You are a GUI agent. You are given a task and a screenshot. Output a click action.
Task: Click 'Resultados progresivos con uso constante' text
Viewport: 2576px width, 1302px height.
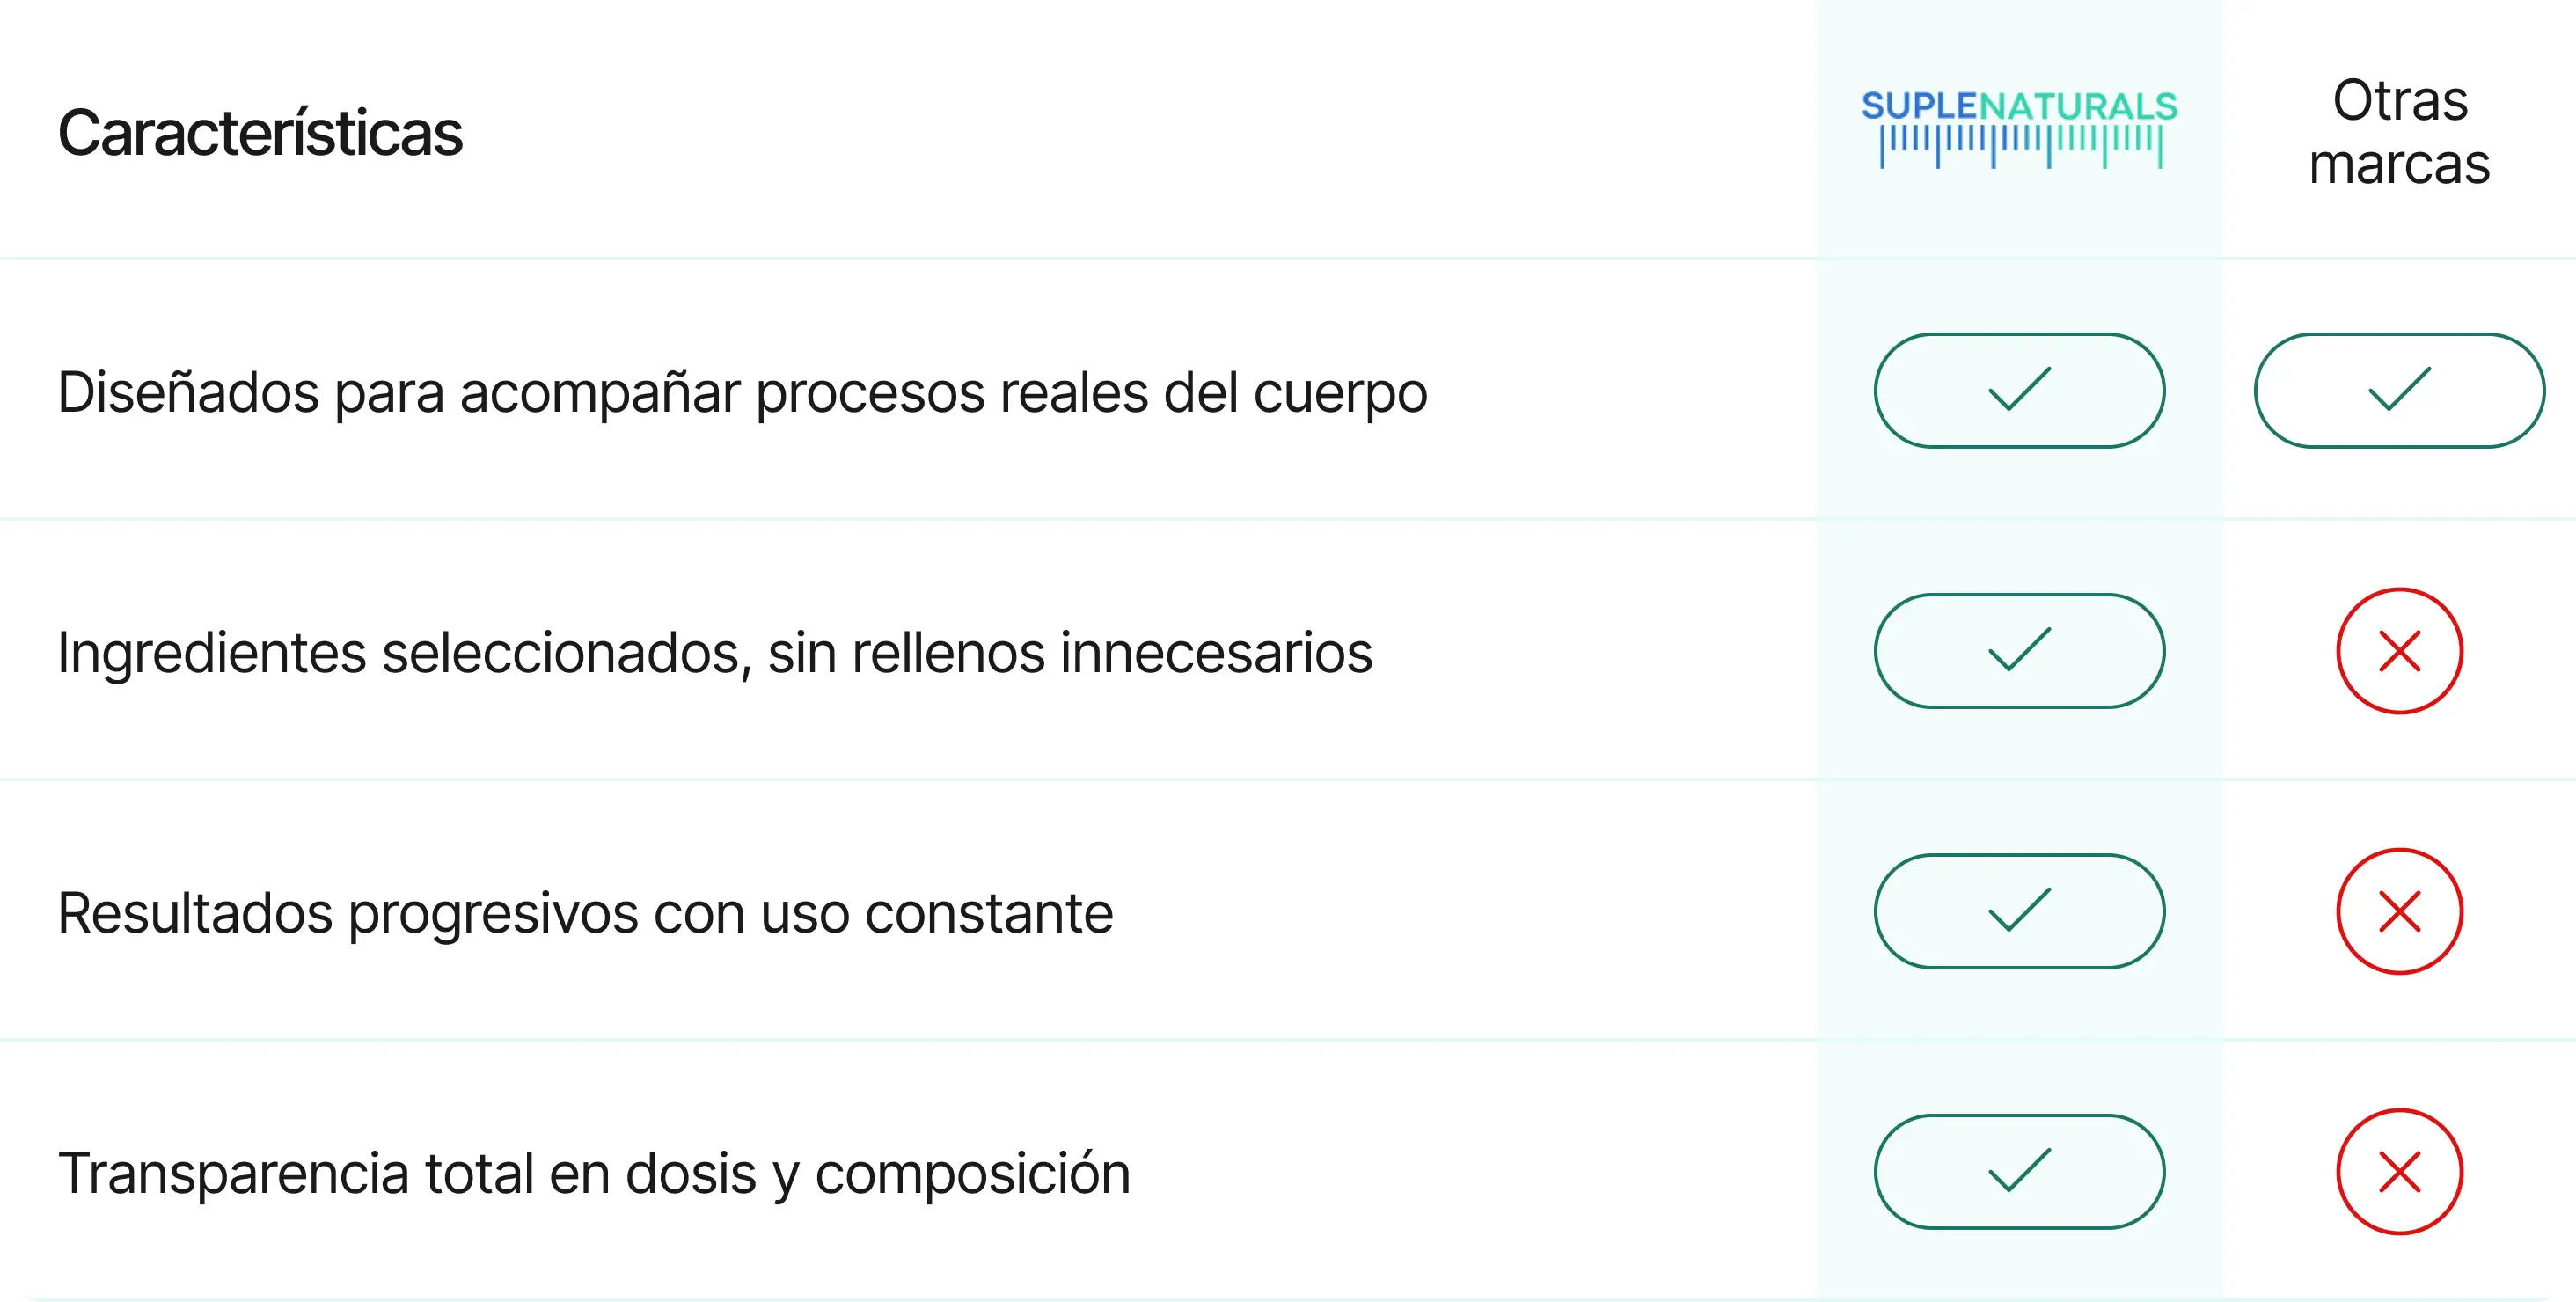coord(585,913)
